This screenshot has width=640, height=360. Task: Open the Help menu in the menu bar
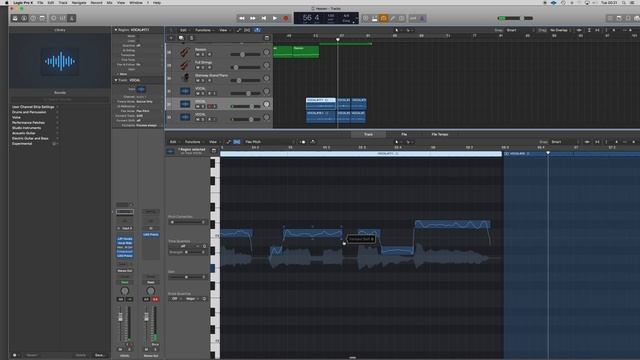(157, 2)
